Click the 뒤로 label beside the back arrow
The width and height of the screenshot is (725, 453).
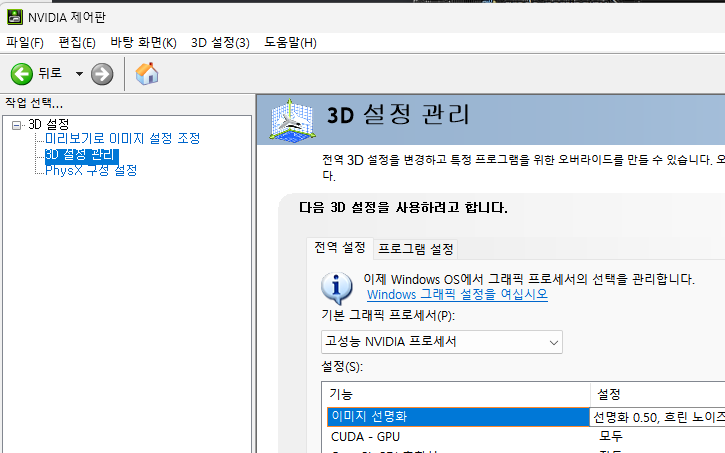(50, 73)
